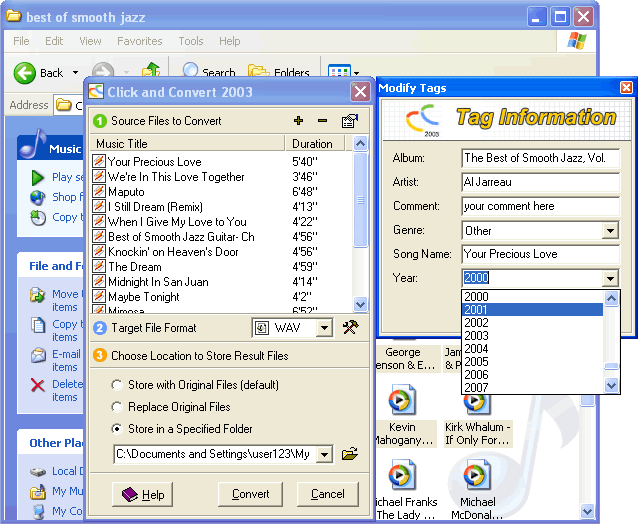Click file icon beside Your Precious Love
Screen dimensions: 638x524
tap(98, 162)
